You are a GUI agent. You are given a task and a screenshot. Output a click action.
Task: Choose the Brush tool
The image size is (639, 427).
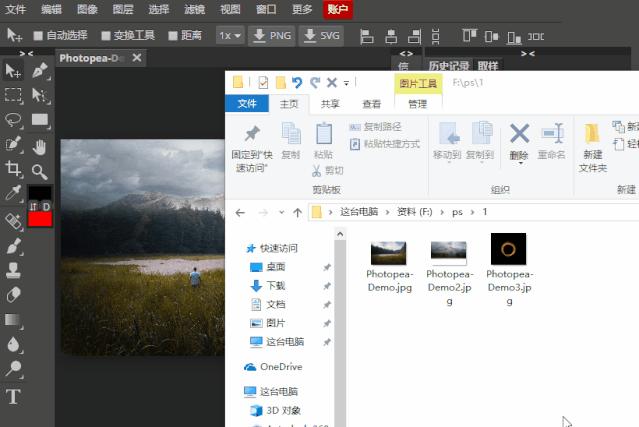pyautogui.click(x=13, y=246)
